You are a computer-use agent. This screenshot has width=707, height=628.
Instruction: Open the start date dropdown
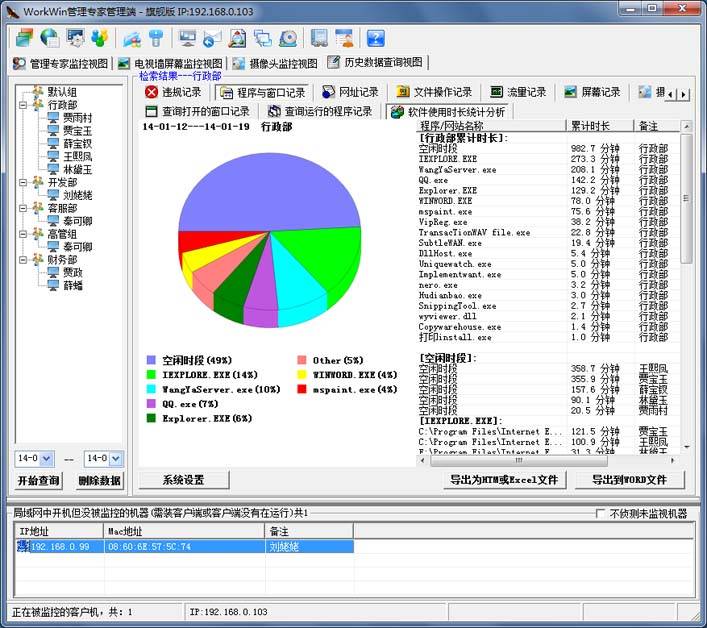pyautogui.click(x=46, y=459)
